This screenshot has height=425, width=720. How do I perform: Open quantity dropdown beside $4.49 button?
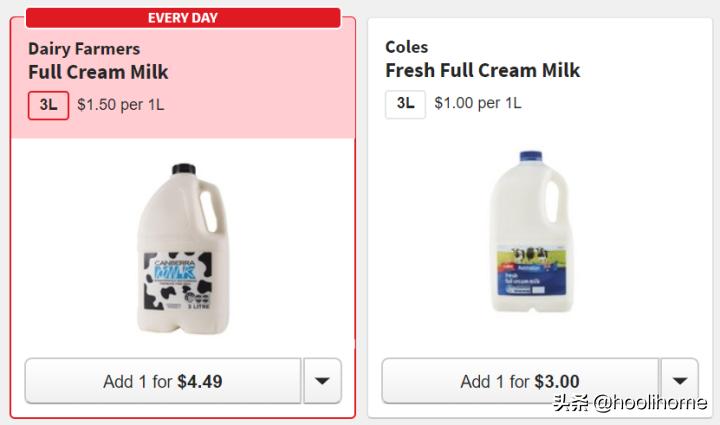322,381
